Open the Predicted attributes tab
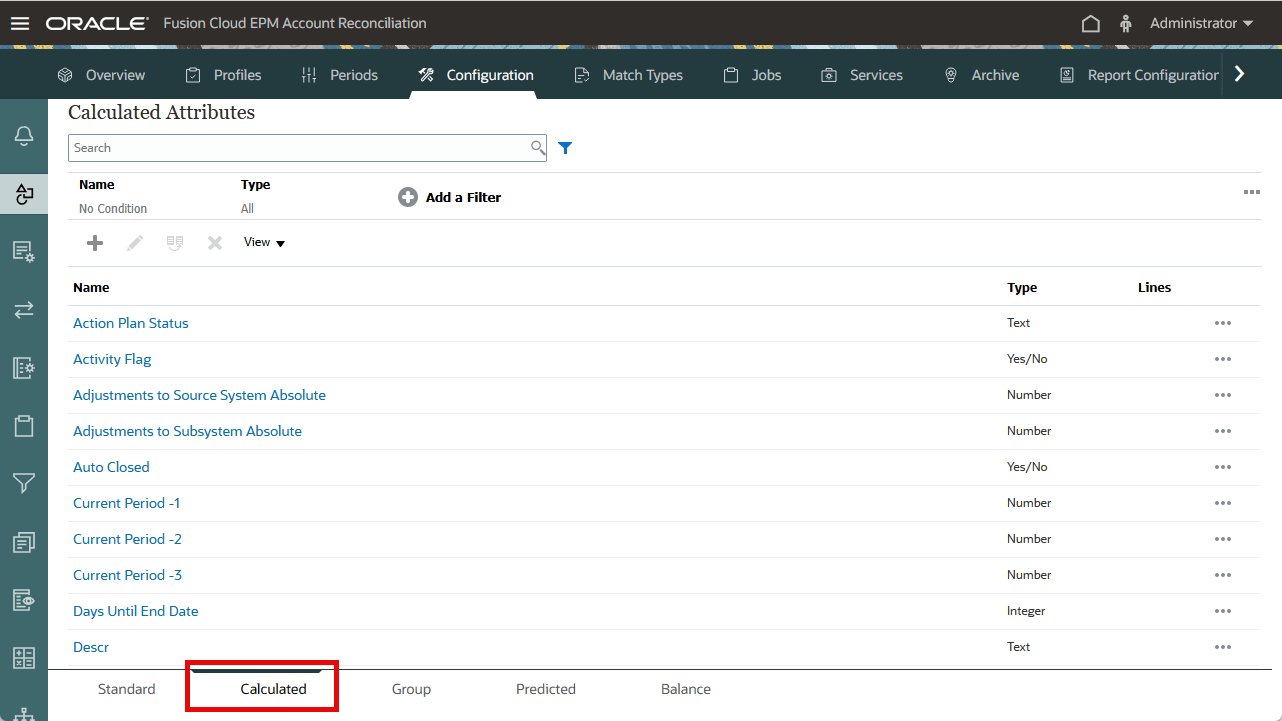The width and height of the screenshot is (1282, 721). 546,689
